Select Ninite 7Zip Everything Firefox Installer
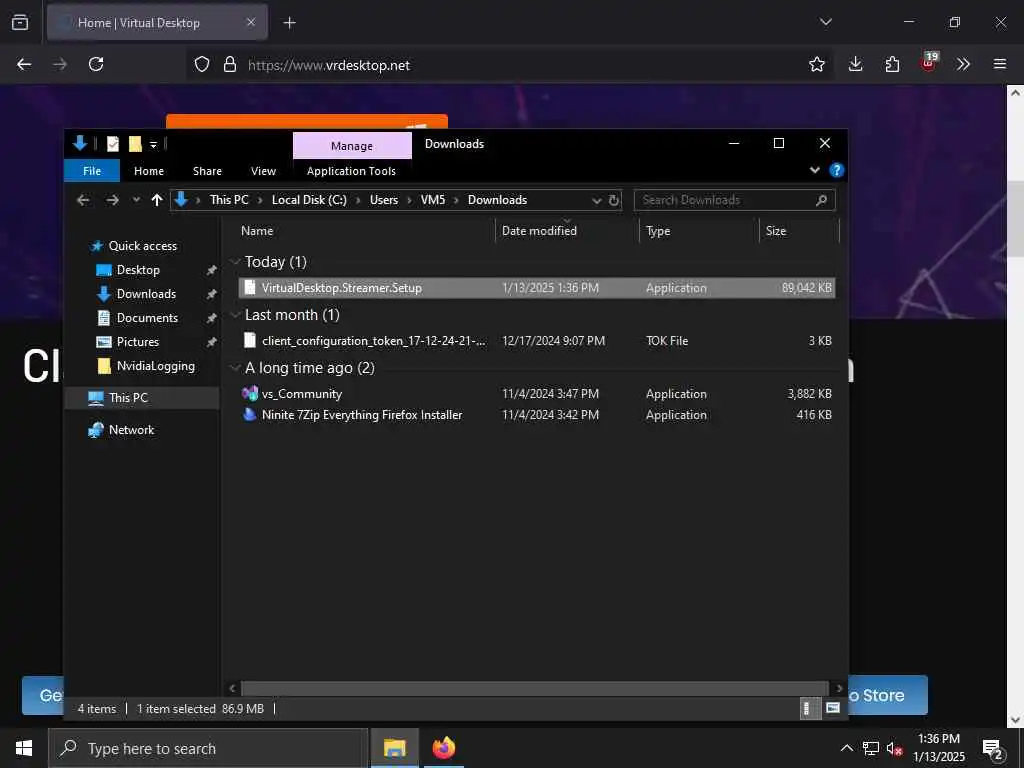 (x=537, y=415)
